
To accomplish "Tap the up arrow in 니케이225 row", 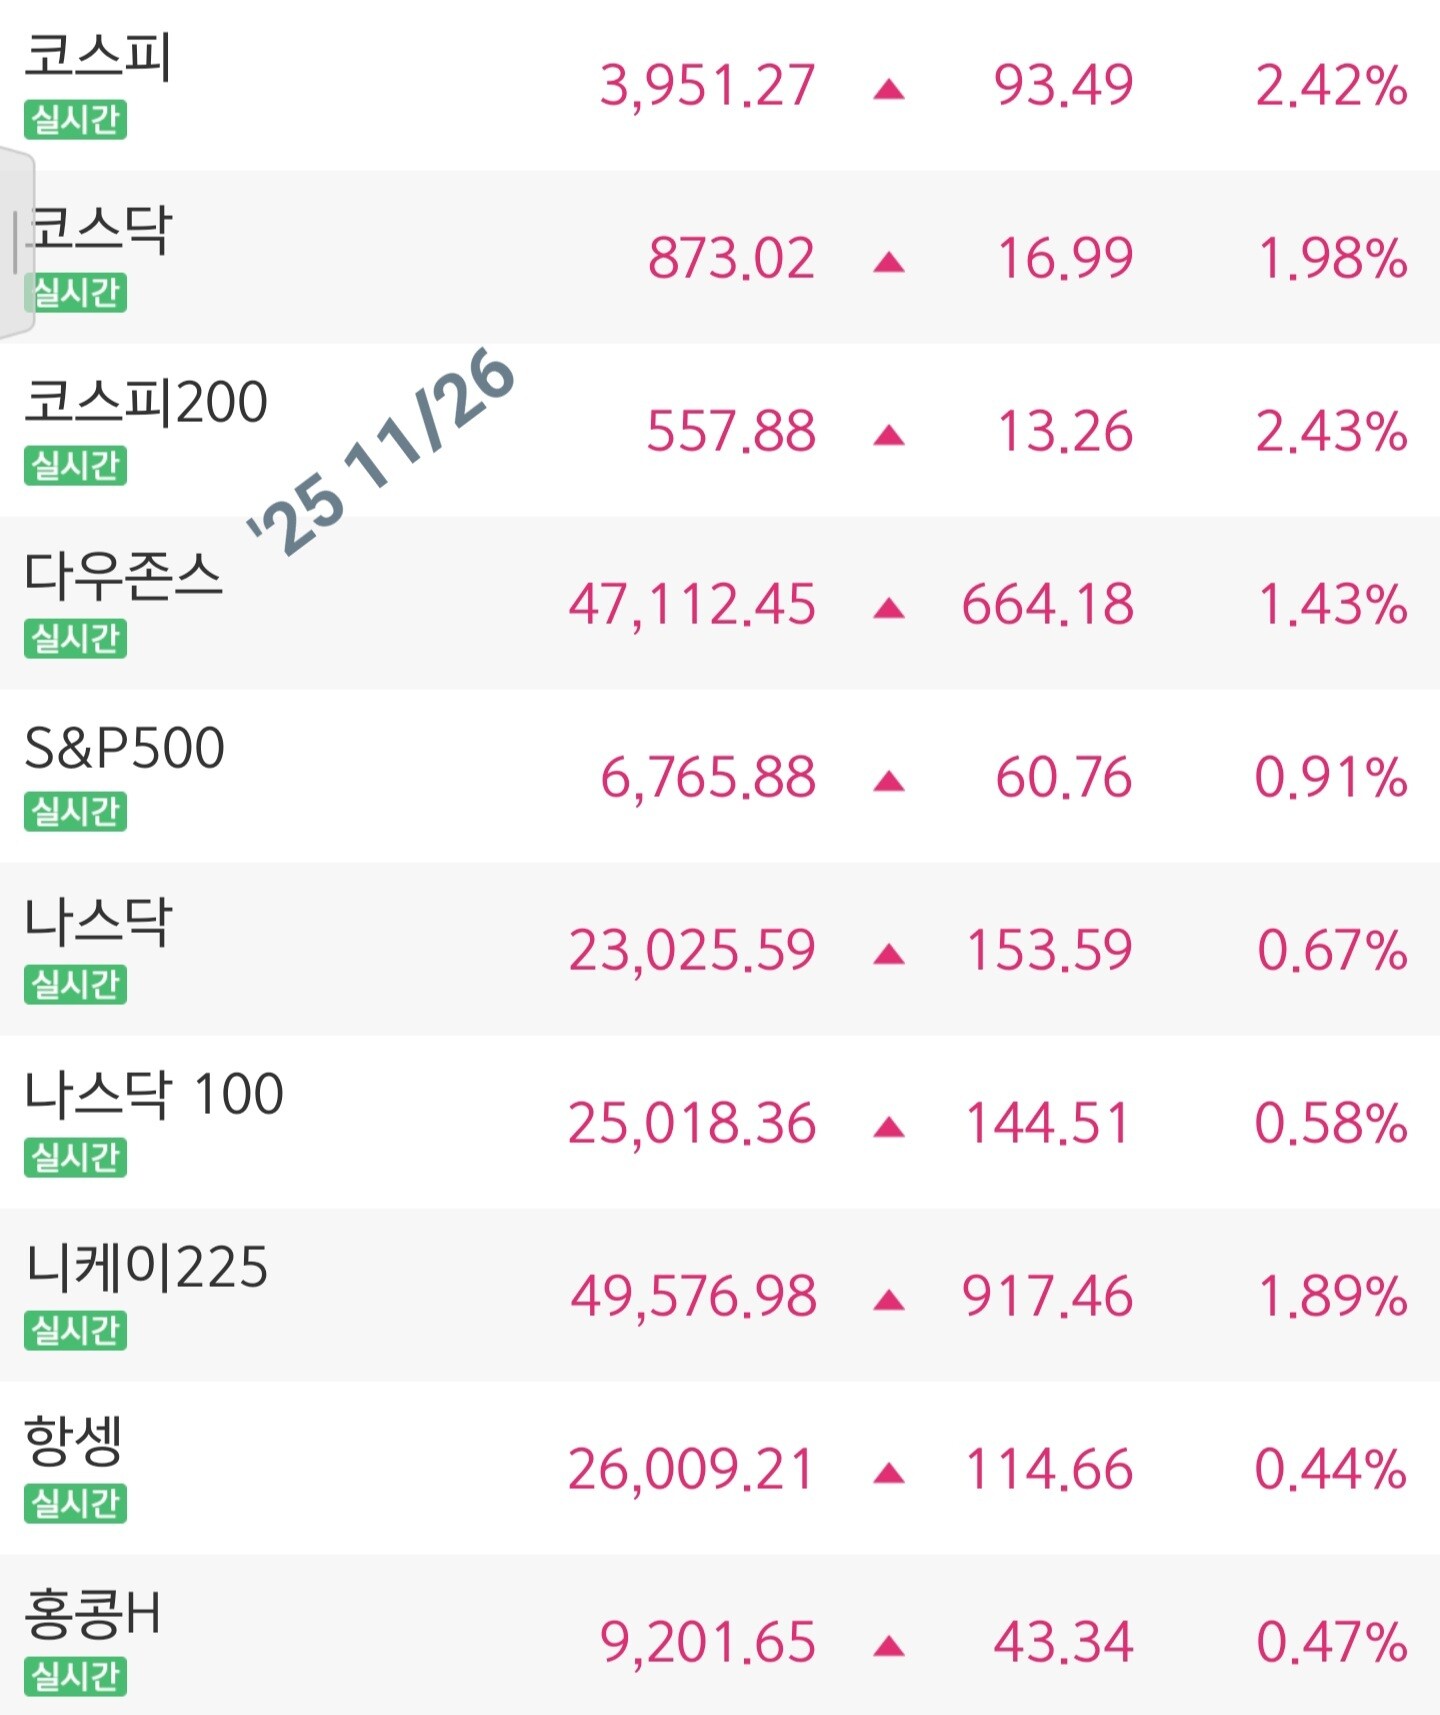I will pyautogui.click(x=889, y=1300).
